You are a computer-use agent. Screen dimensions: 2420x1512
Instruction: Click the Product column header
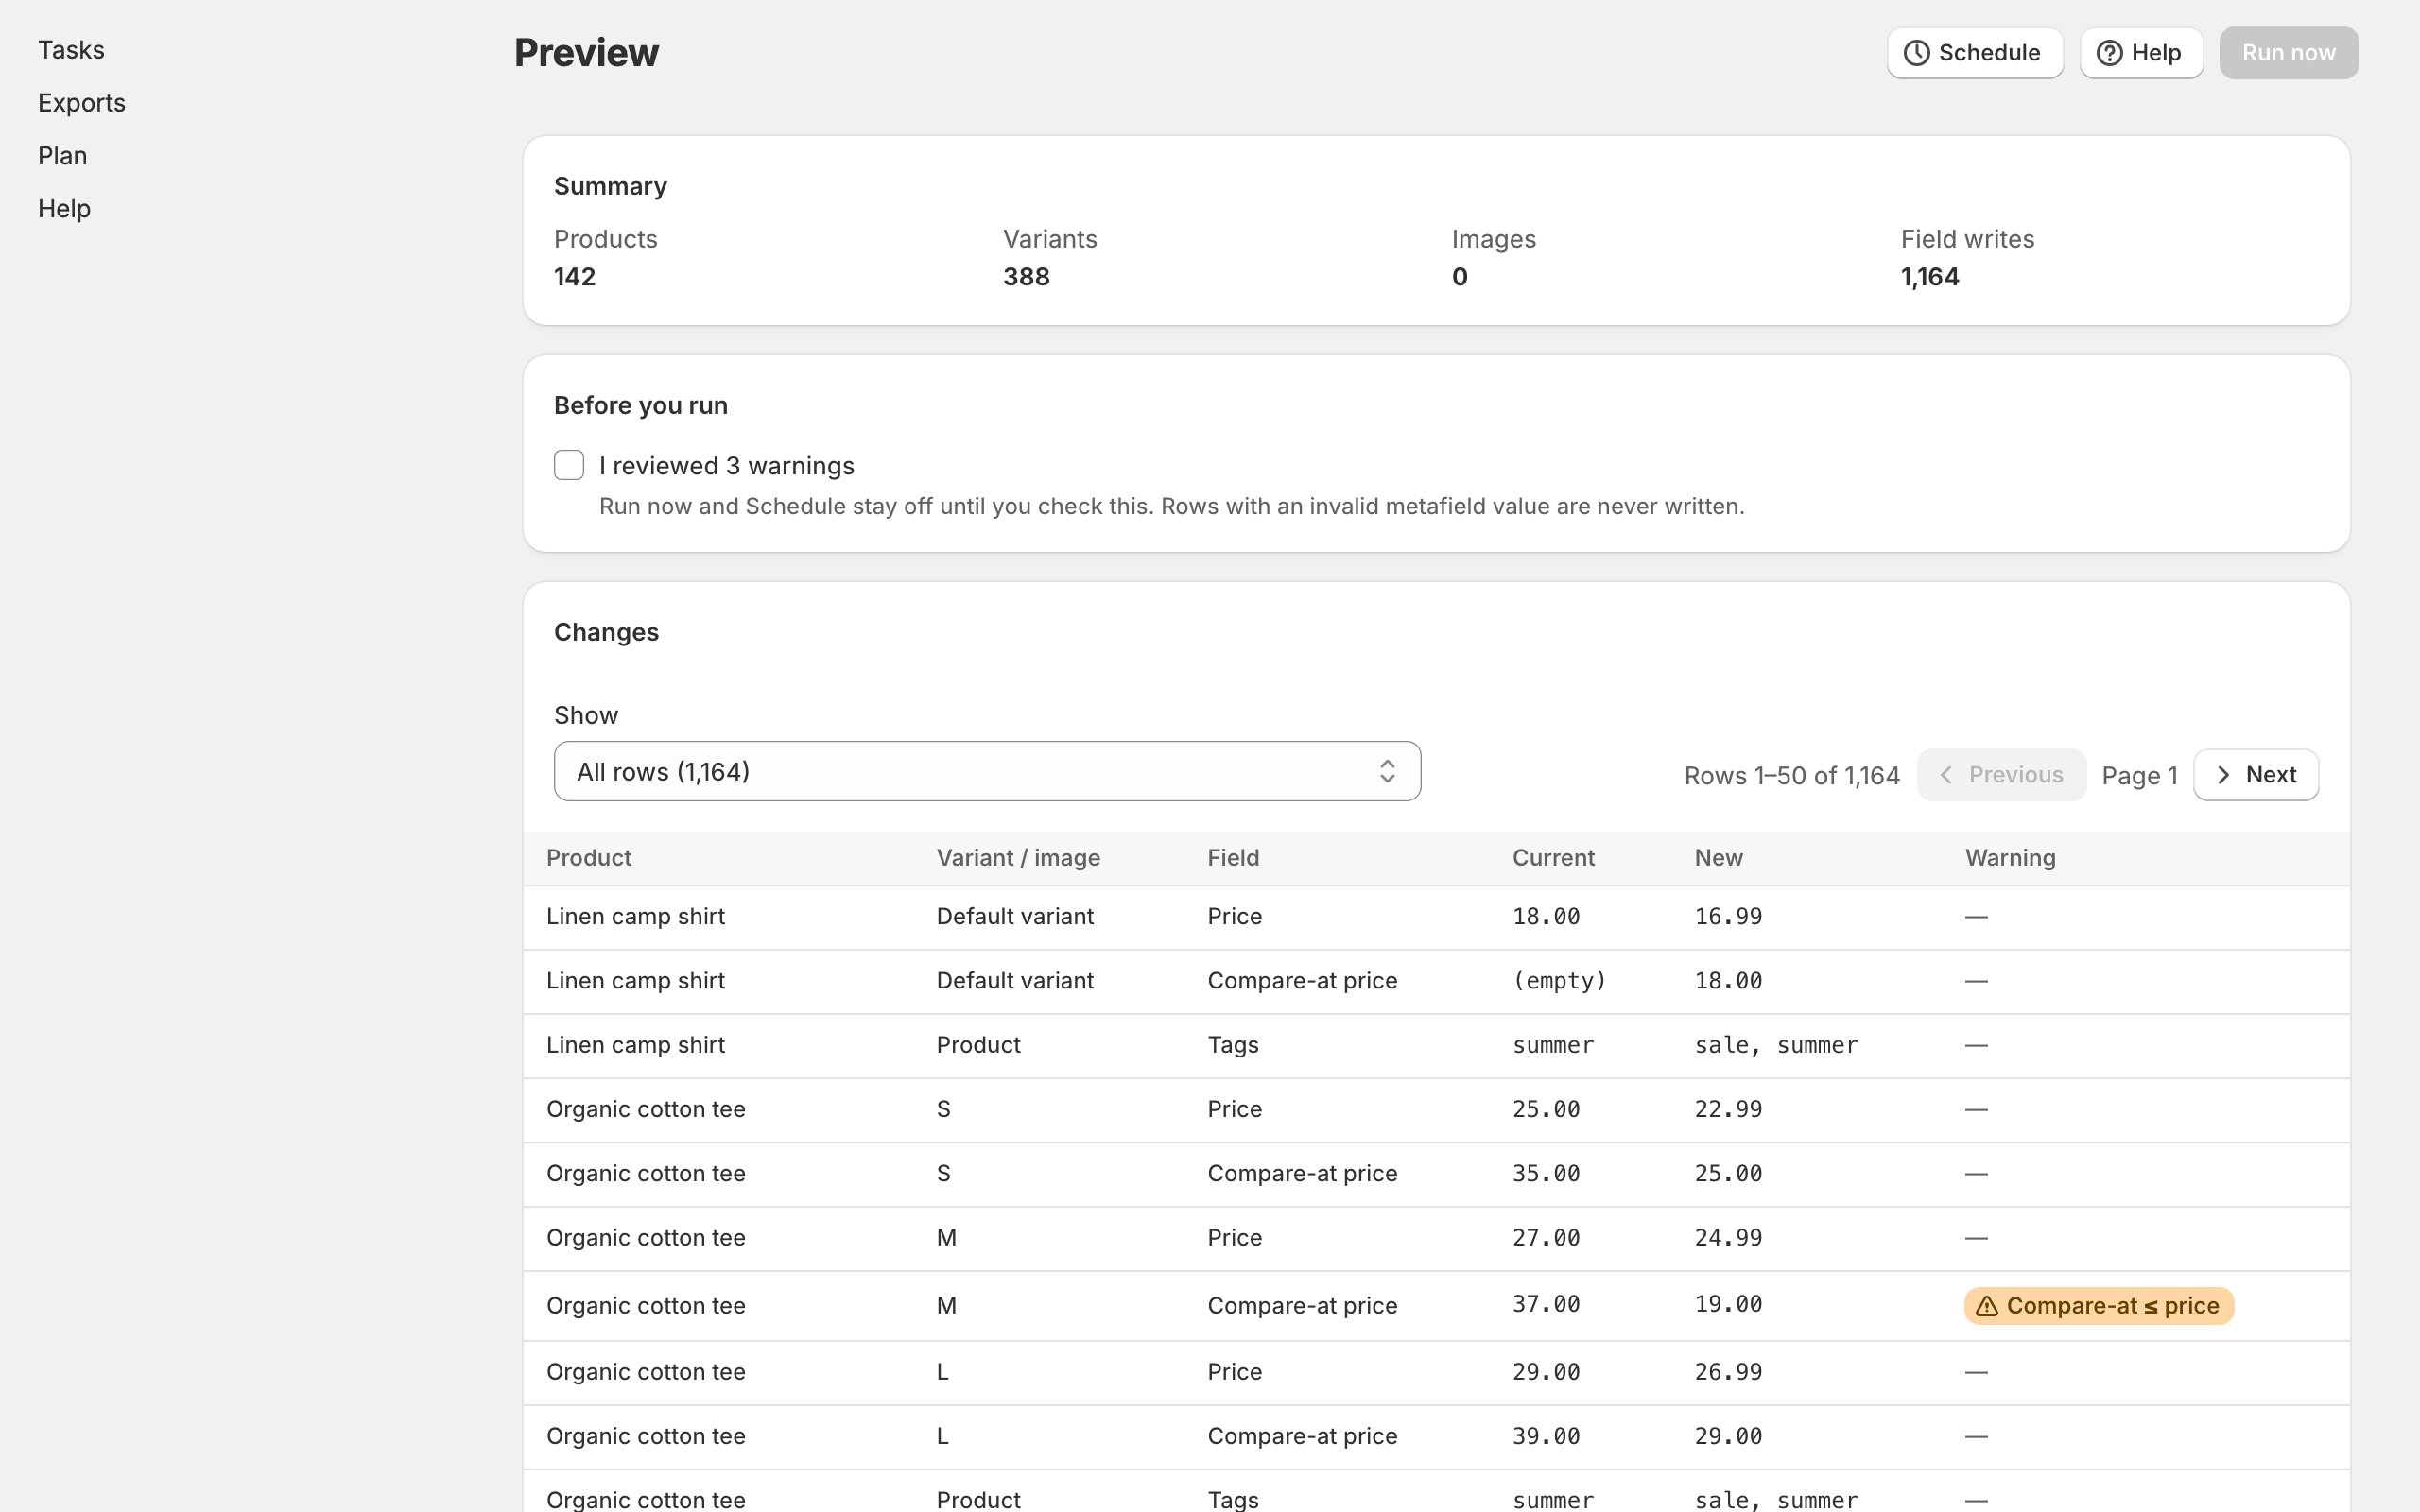589,858
